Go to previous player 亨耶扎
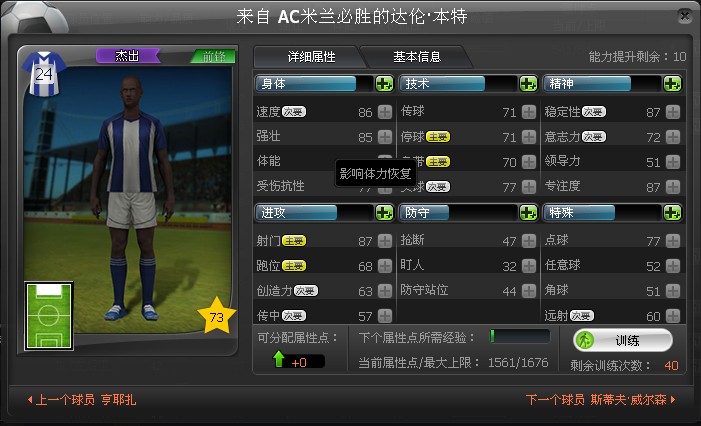 82,400
